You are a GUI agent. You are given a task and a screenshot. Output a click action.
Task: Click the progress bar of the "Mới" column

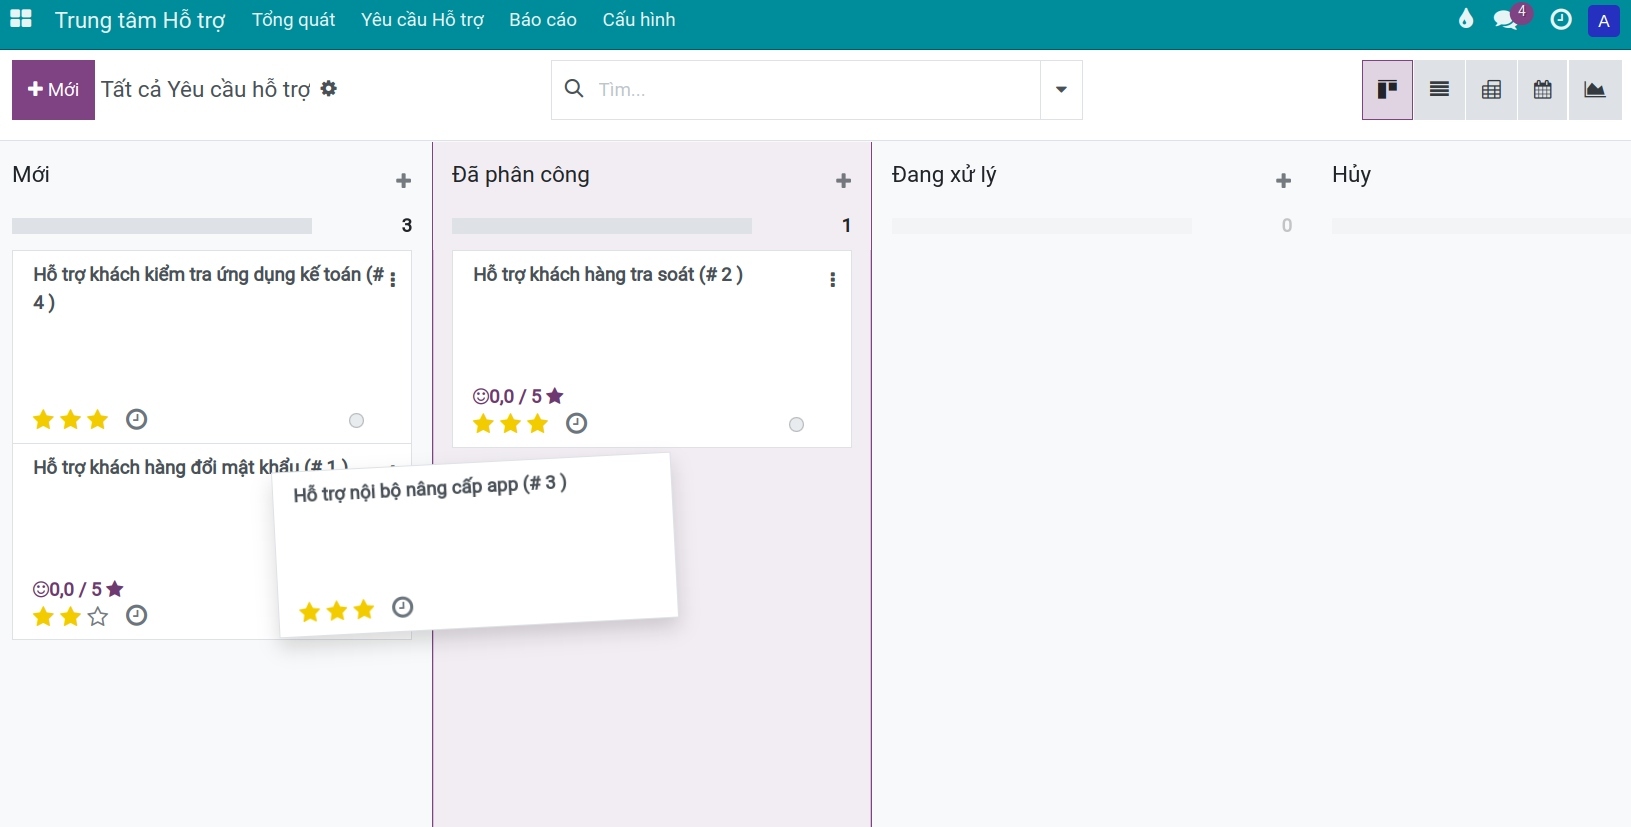(162, 226)
